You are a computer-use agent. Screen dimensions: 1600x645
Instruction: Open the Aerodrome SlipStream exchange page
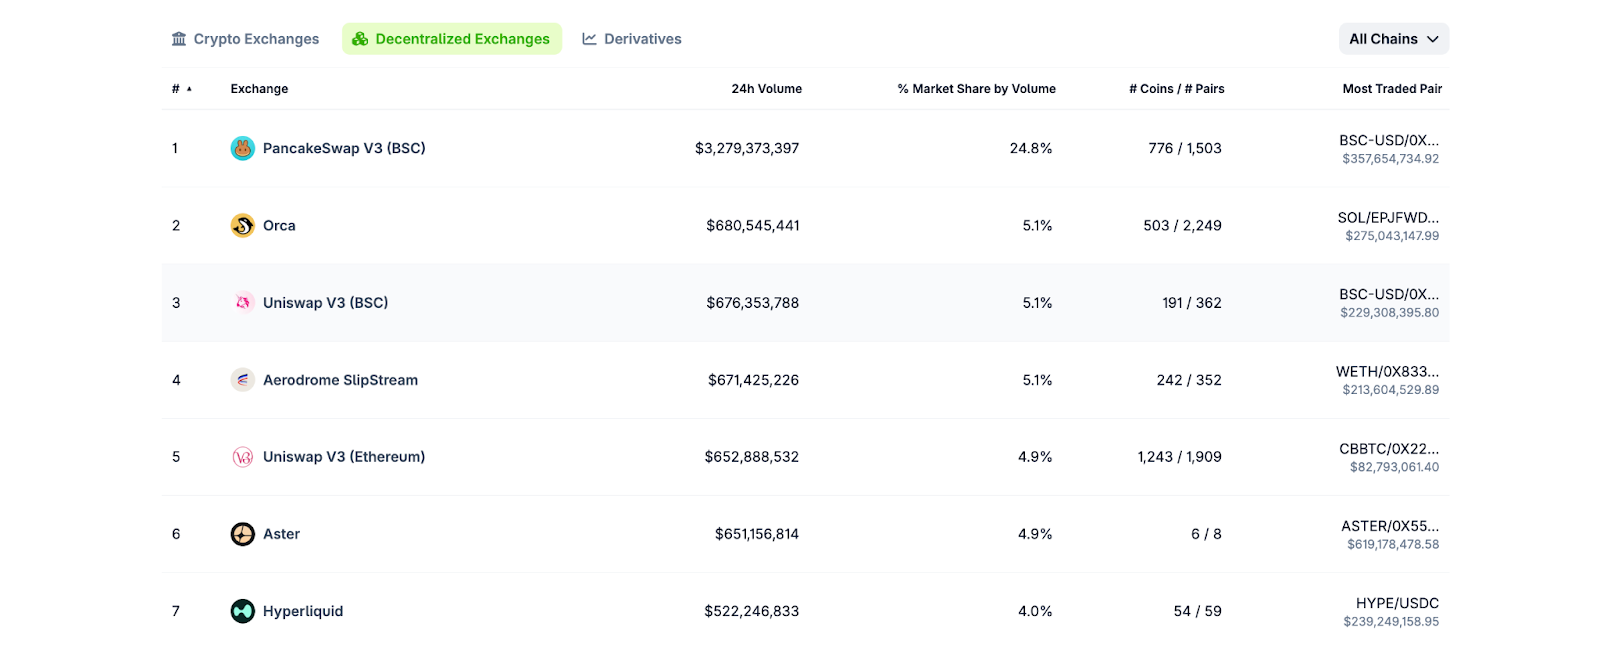pyautogui.click(x=340, y=380)
